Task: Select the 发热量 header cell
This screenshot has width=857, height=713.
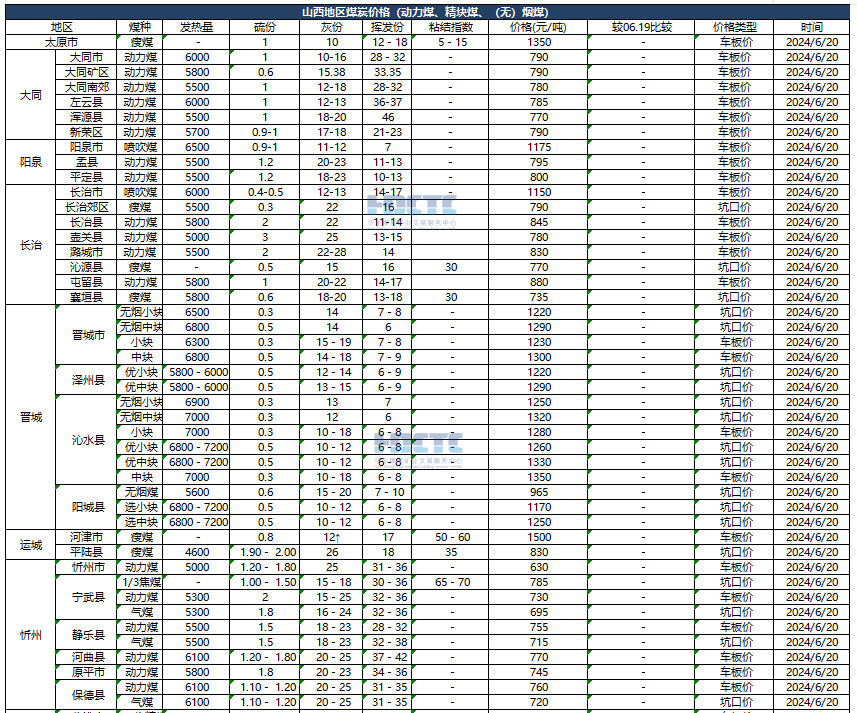Action: 197,27
